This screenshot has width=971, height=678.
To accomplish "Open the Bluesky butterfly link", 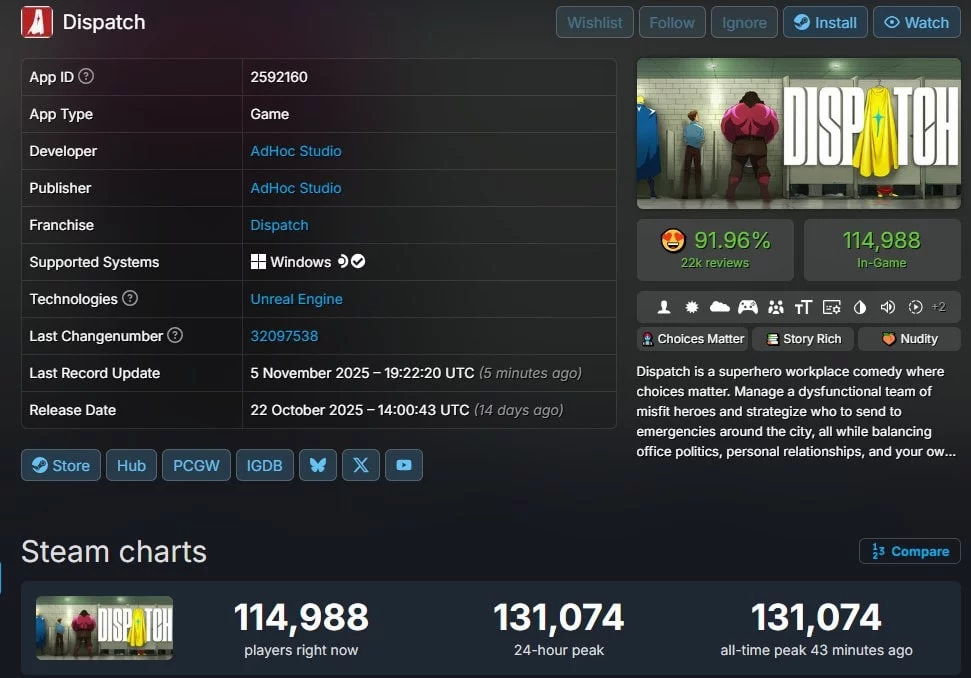I will pos(318,465).
